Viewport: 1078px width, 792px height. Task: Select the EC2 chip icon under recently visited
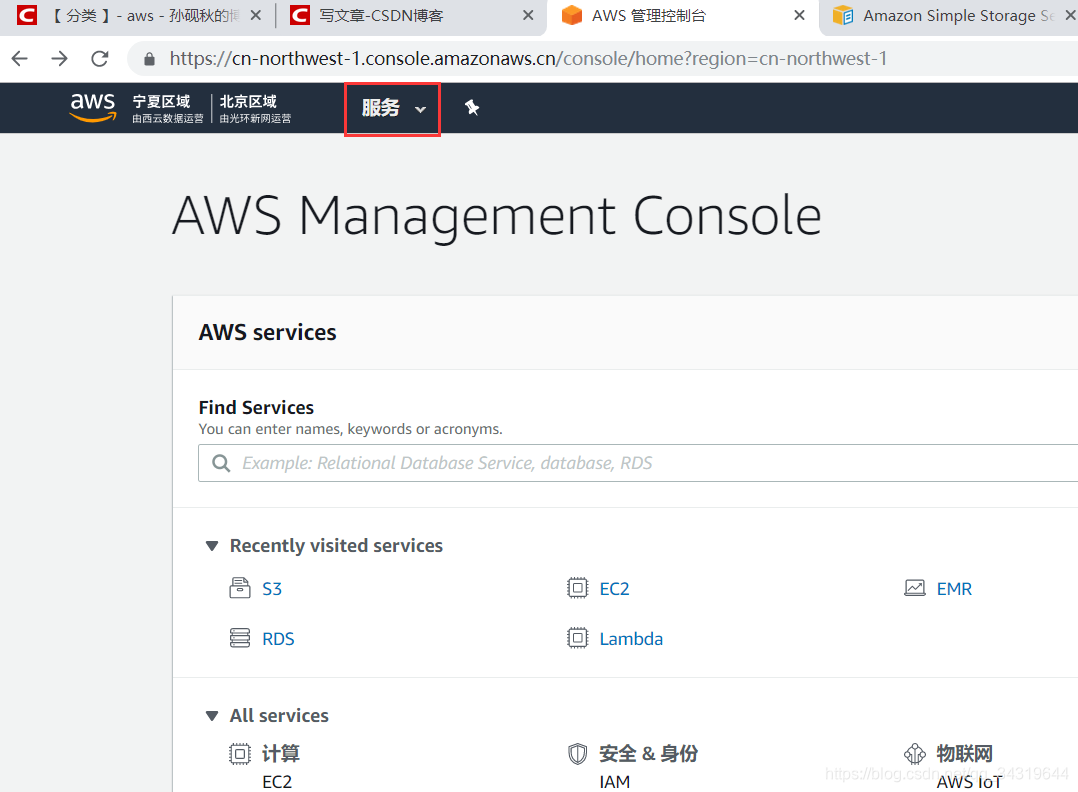tap(578, 588)
